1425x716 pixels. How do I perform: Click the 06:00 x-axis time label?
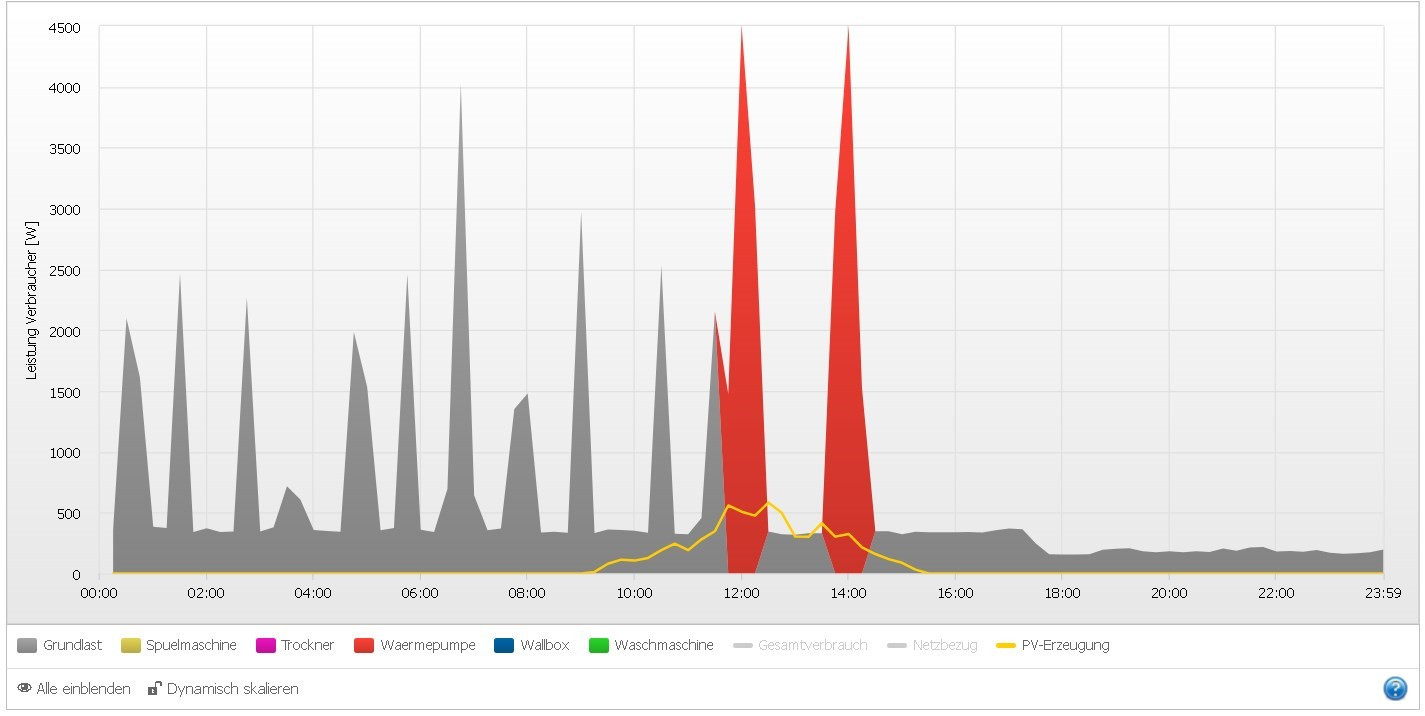tap(420, 593)
